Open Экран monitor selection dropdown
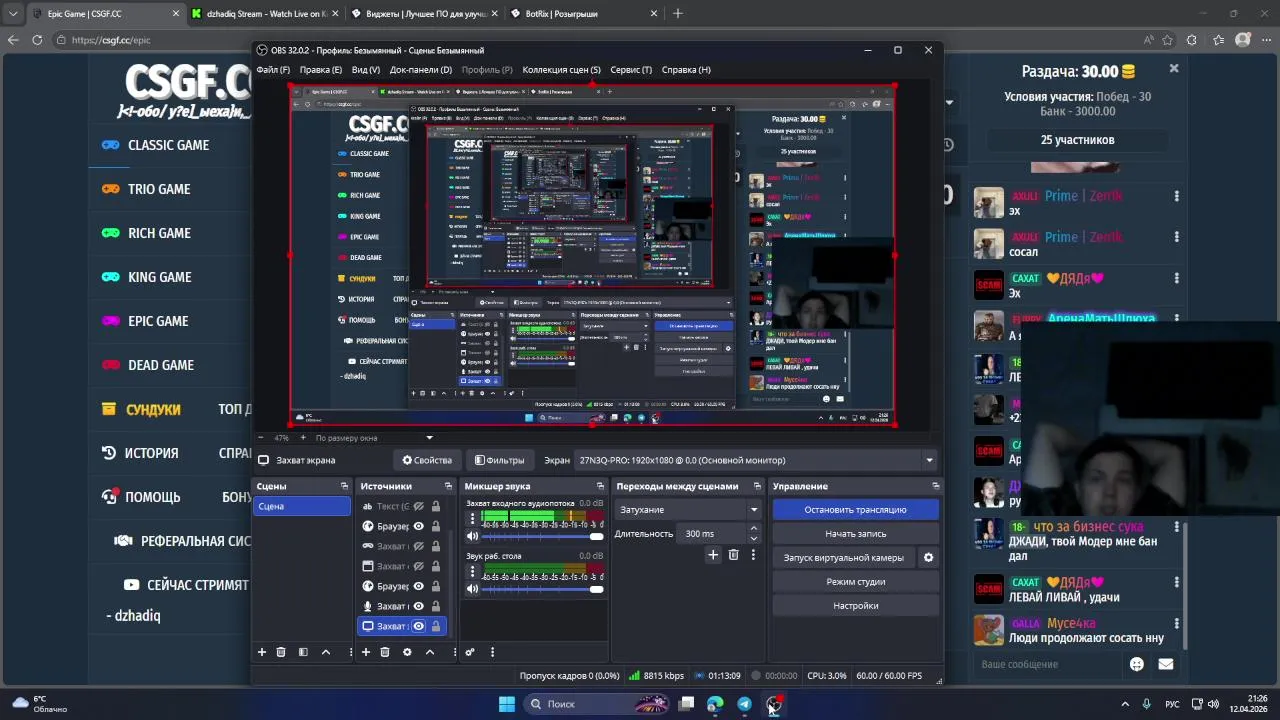This screenshot has width=1280, height=720. (757, 460)
